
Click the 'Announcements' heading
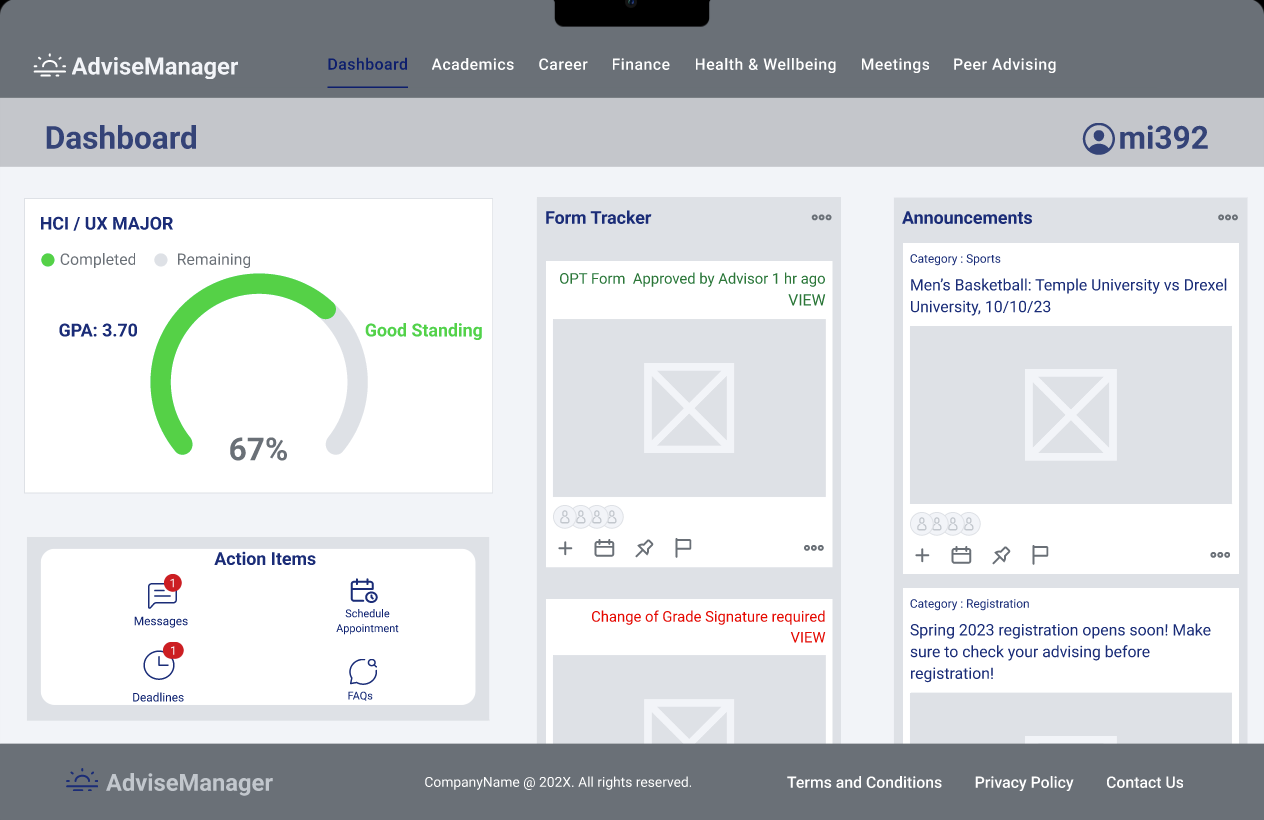[x=967, y=218]
